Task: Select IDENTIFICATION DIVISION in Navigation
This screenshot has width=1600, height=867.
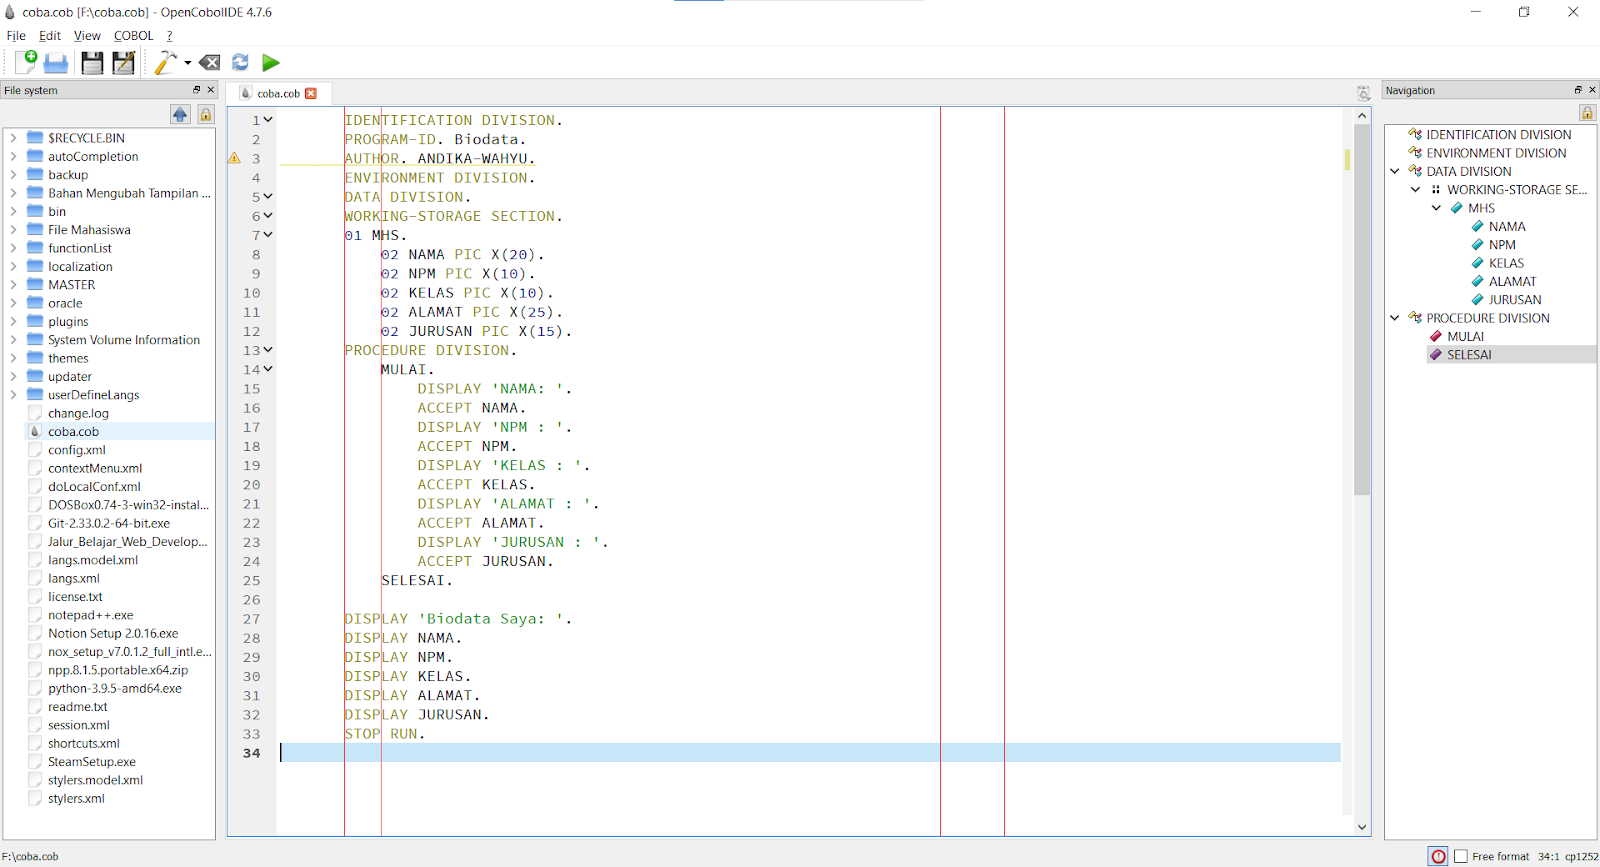Action: [1498, 134]
